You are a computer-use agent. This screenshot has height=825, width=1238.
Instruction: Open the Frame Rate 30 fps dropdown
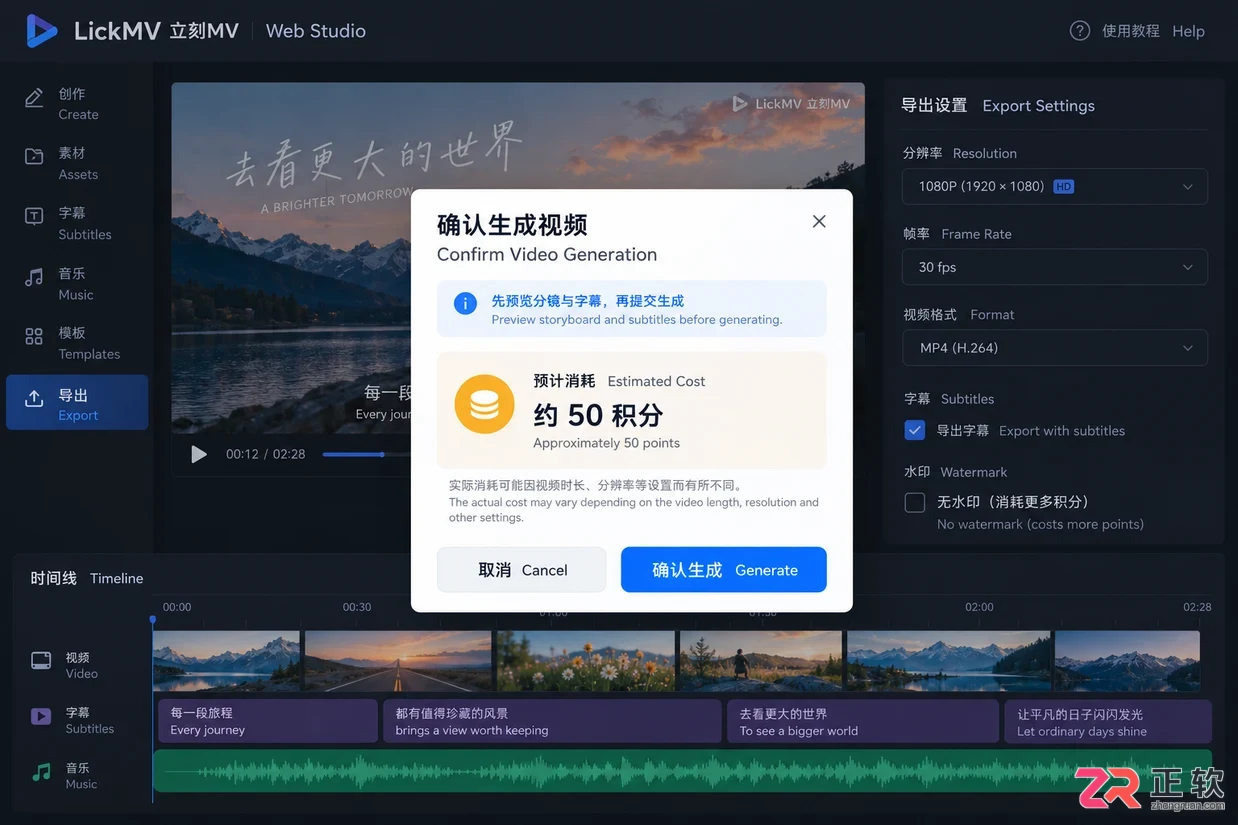pyautogui.click(x=1055, y=267)
